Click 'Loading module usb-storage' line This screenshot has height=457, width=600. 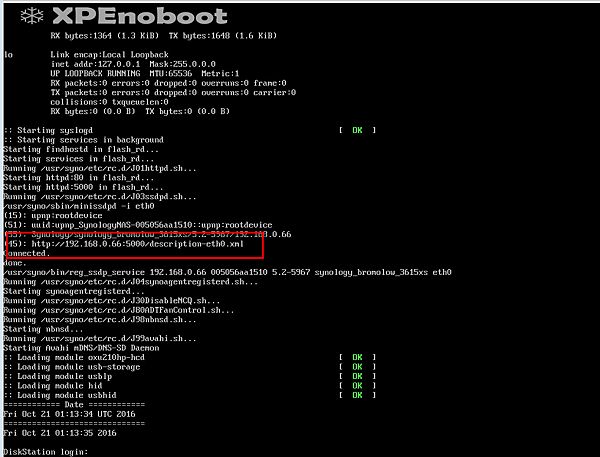pyautogui.click(x=72, y=367)
